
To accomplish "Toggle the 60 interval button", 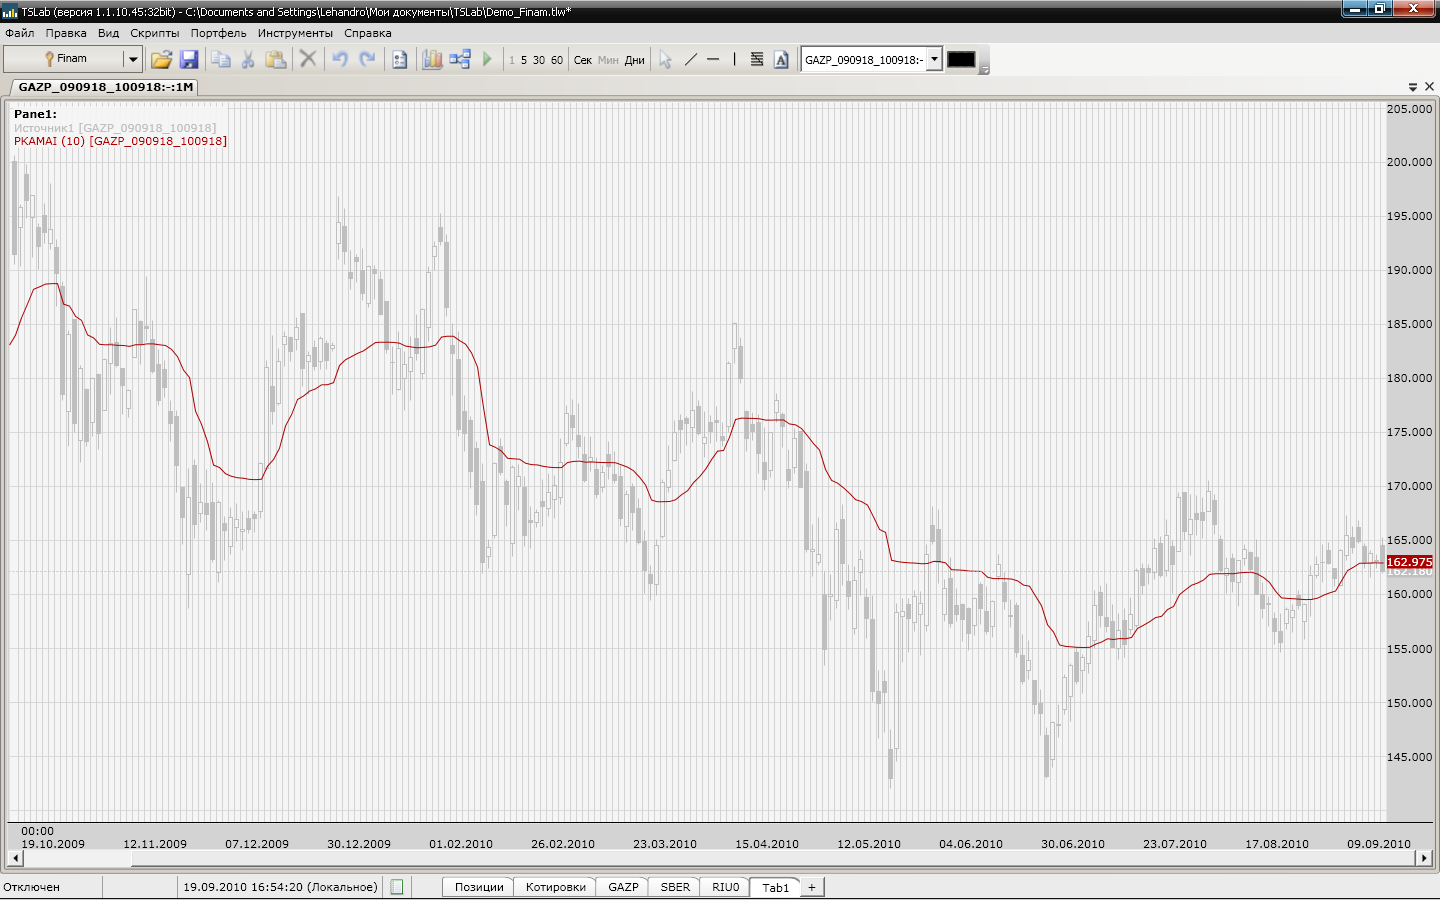I will (557, 60).
